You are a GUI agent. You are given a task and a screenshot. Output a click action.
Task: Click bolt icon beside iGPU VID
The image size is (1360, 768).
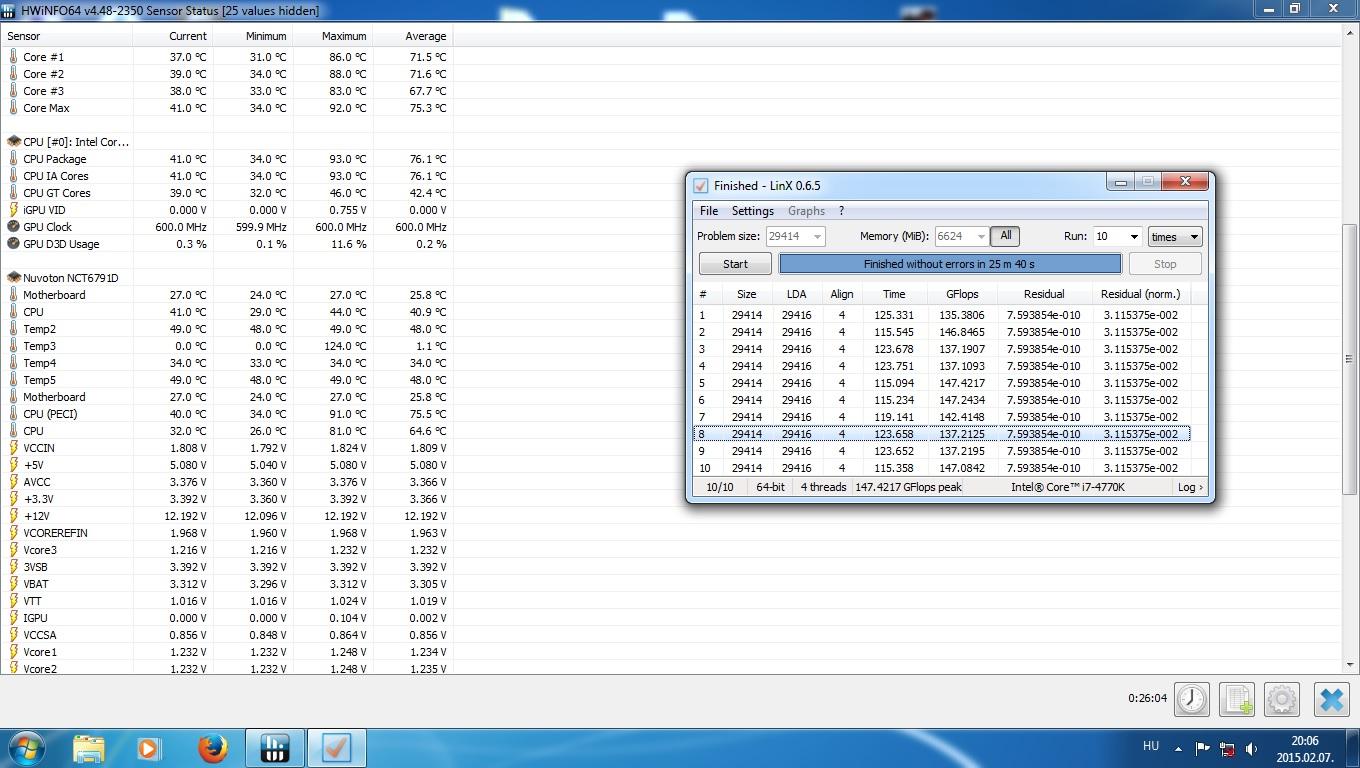pyautogui.click(x=13, y=210)
